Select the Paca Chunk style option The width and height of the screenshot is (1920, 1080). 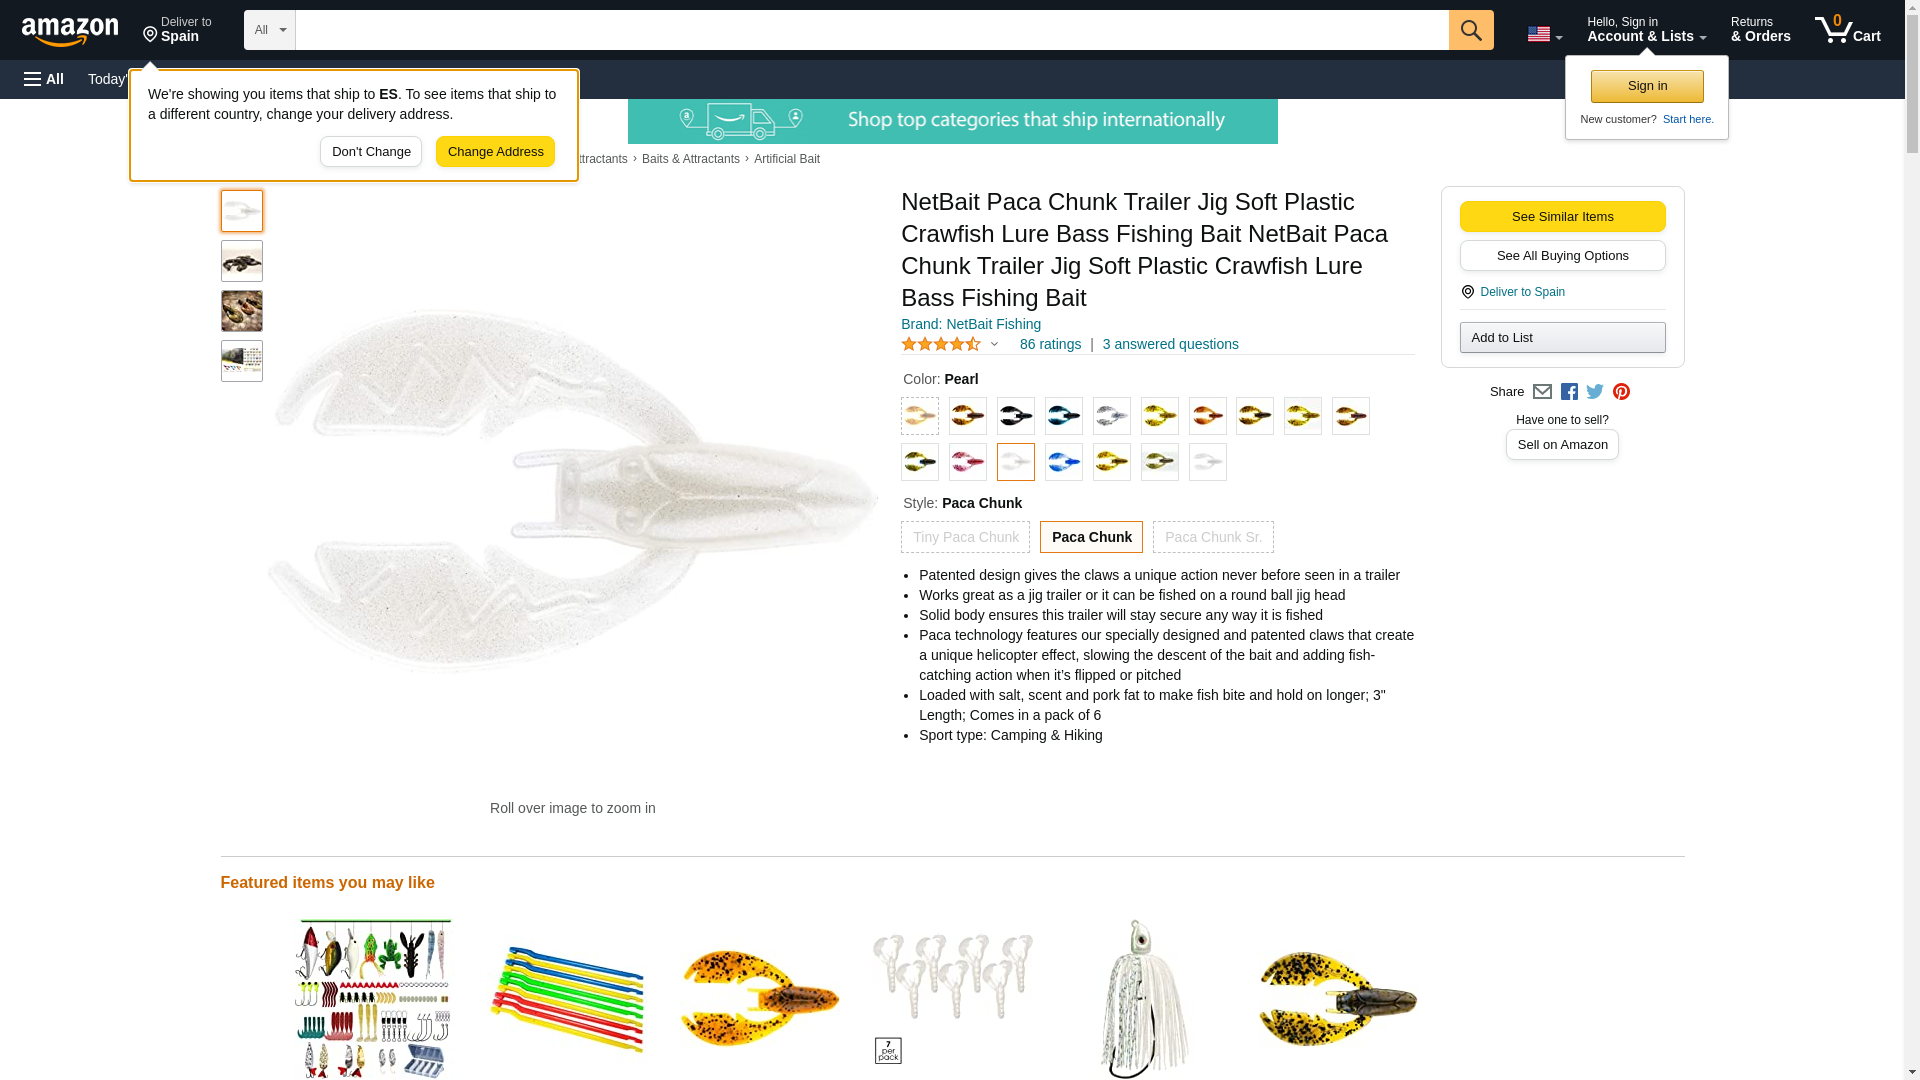pos(1091,537)
